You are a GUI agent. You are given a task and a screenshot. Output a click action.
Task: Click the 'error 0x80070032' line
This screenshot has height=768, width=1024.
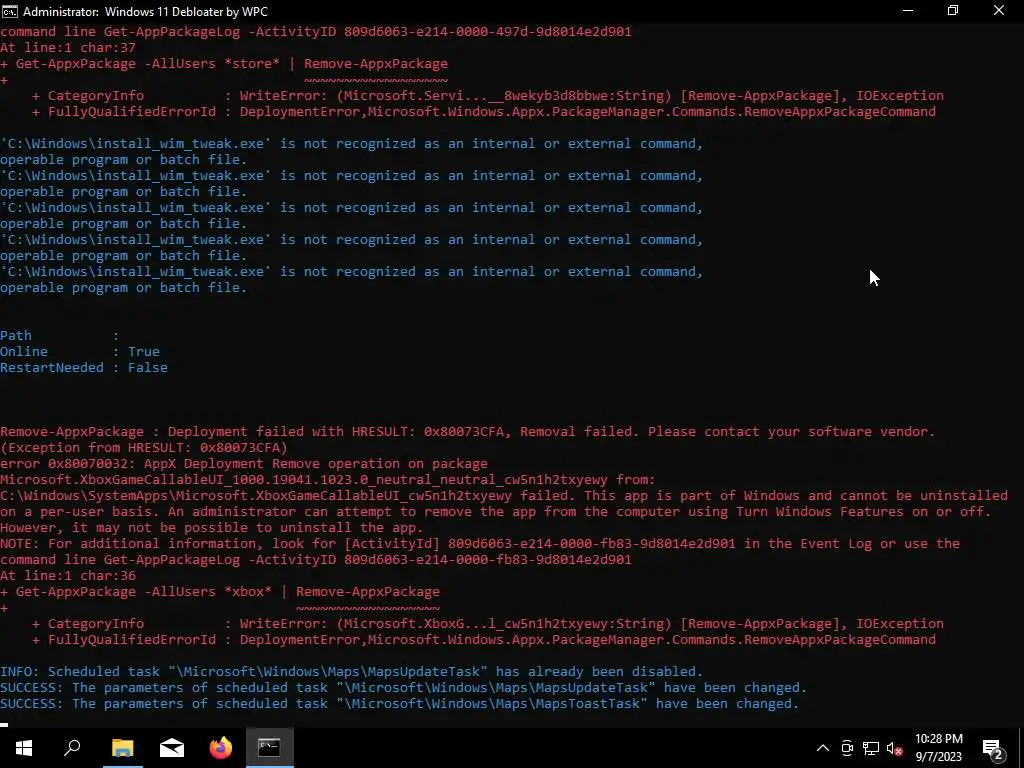244,463
